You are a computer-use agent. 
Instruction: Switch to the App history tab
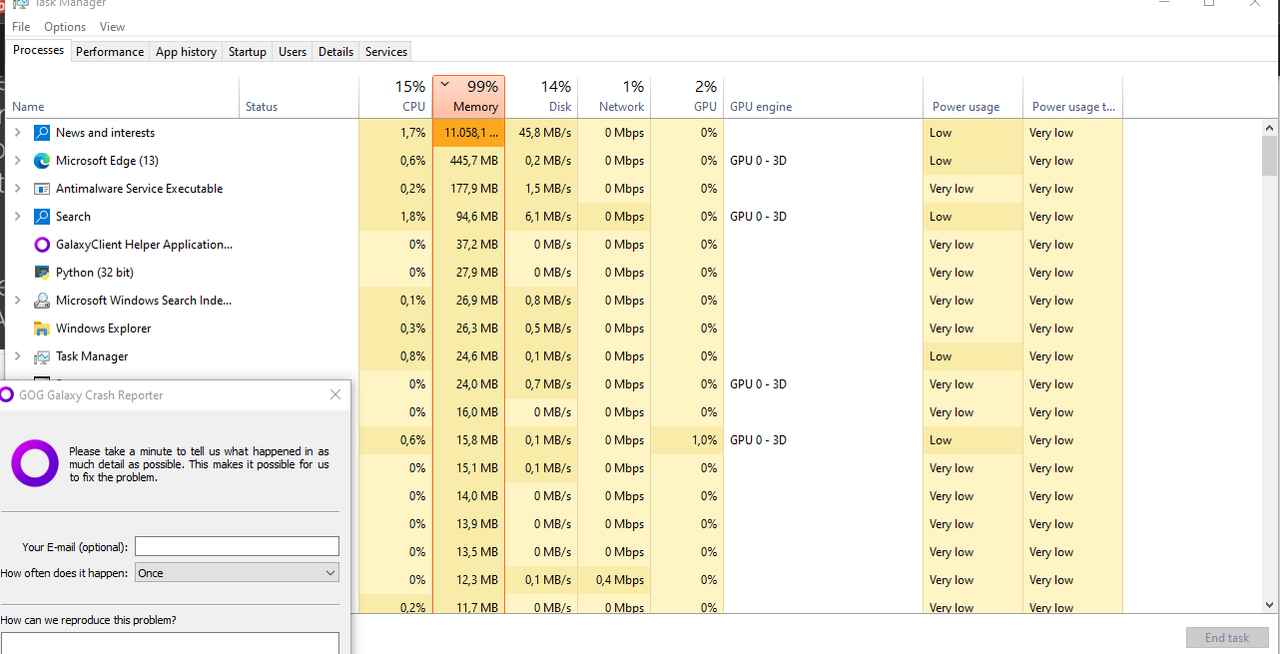coord(186,52)
